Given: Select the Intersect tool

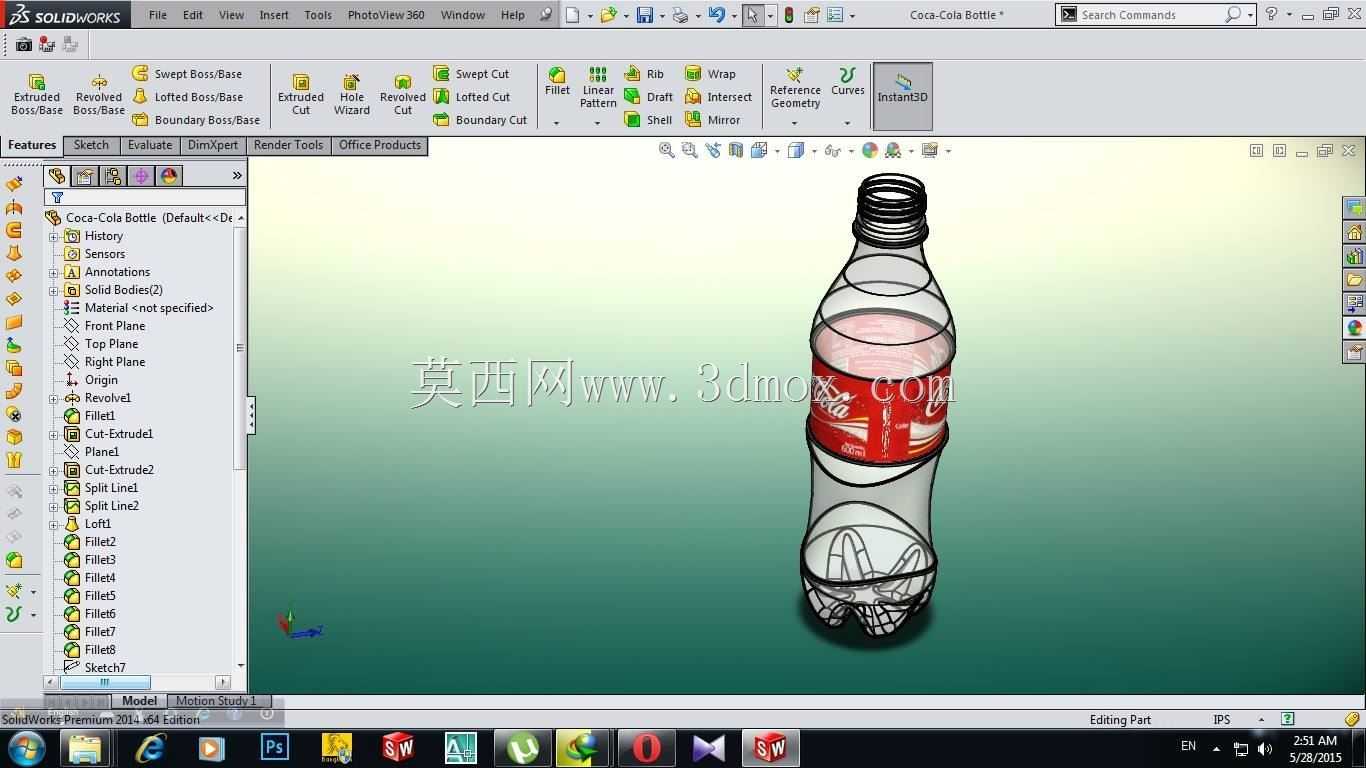Looking at the screenshot, I should 718,97.
